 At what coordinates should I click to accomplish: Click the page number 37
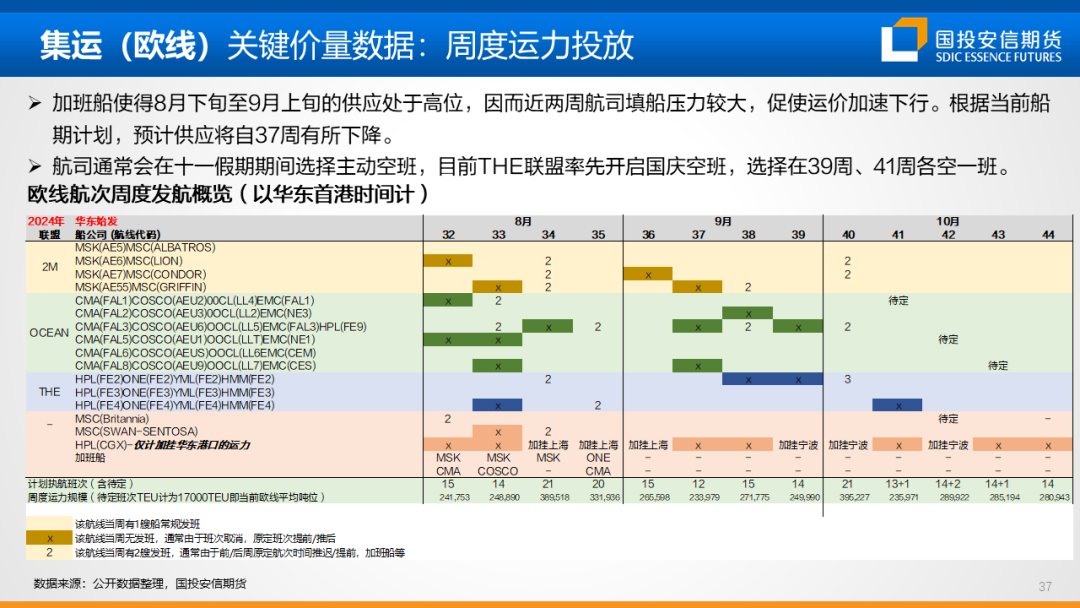tap(1045, 587)
